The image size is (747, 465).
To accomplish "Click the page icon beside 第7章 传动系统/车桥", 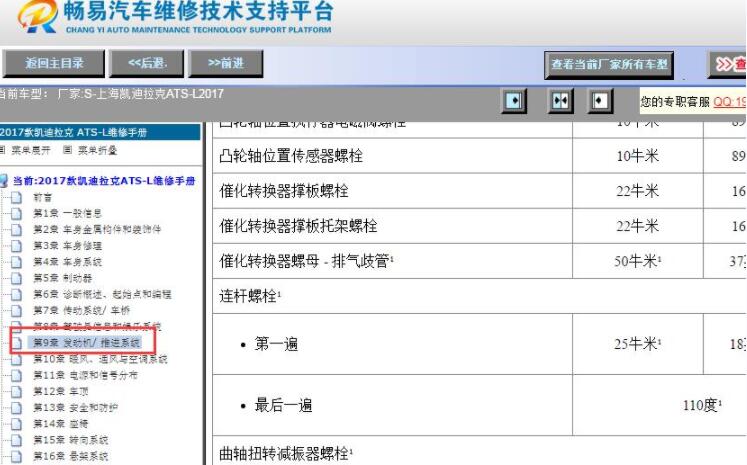I will pyautogui.click(x=16, y=310).
